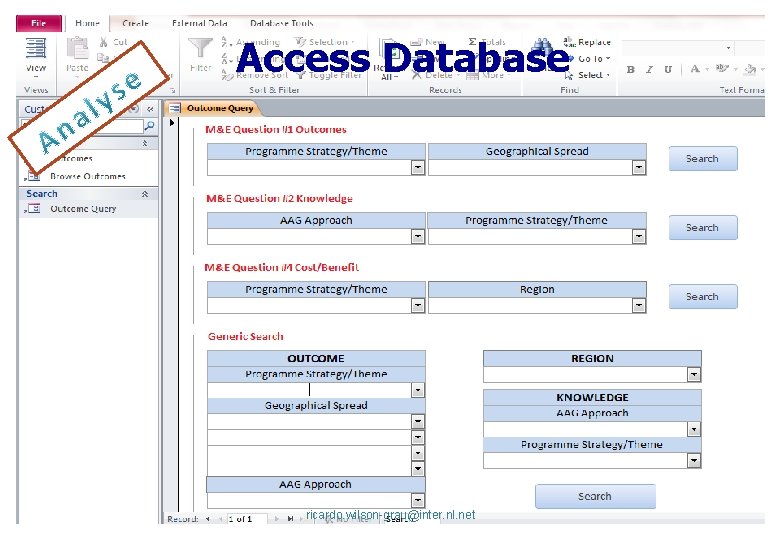Screen dimensions: 780x540
Task: Click the Font Color A icon
Action: pos(695,69)
